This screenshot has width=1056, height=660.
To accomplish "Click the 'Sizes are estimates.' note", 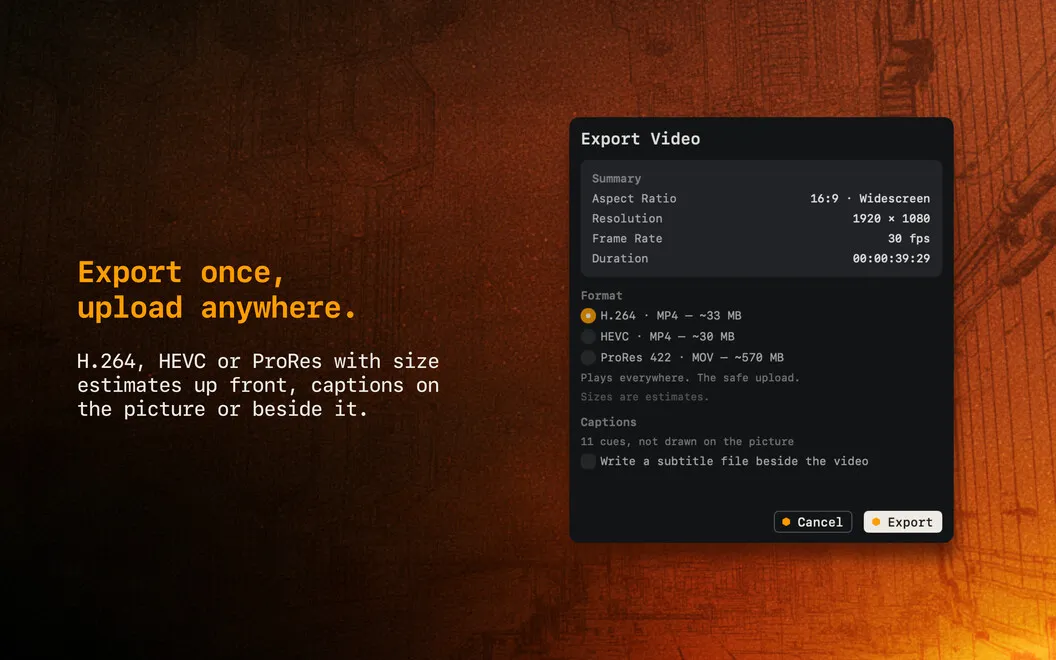I will pyautogui.click(x=645, y=397).
